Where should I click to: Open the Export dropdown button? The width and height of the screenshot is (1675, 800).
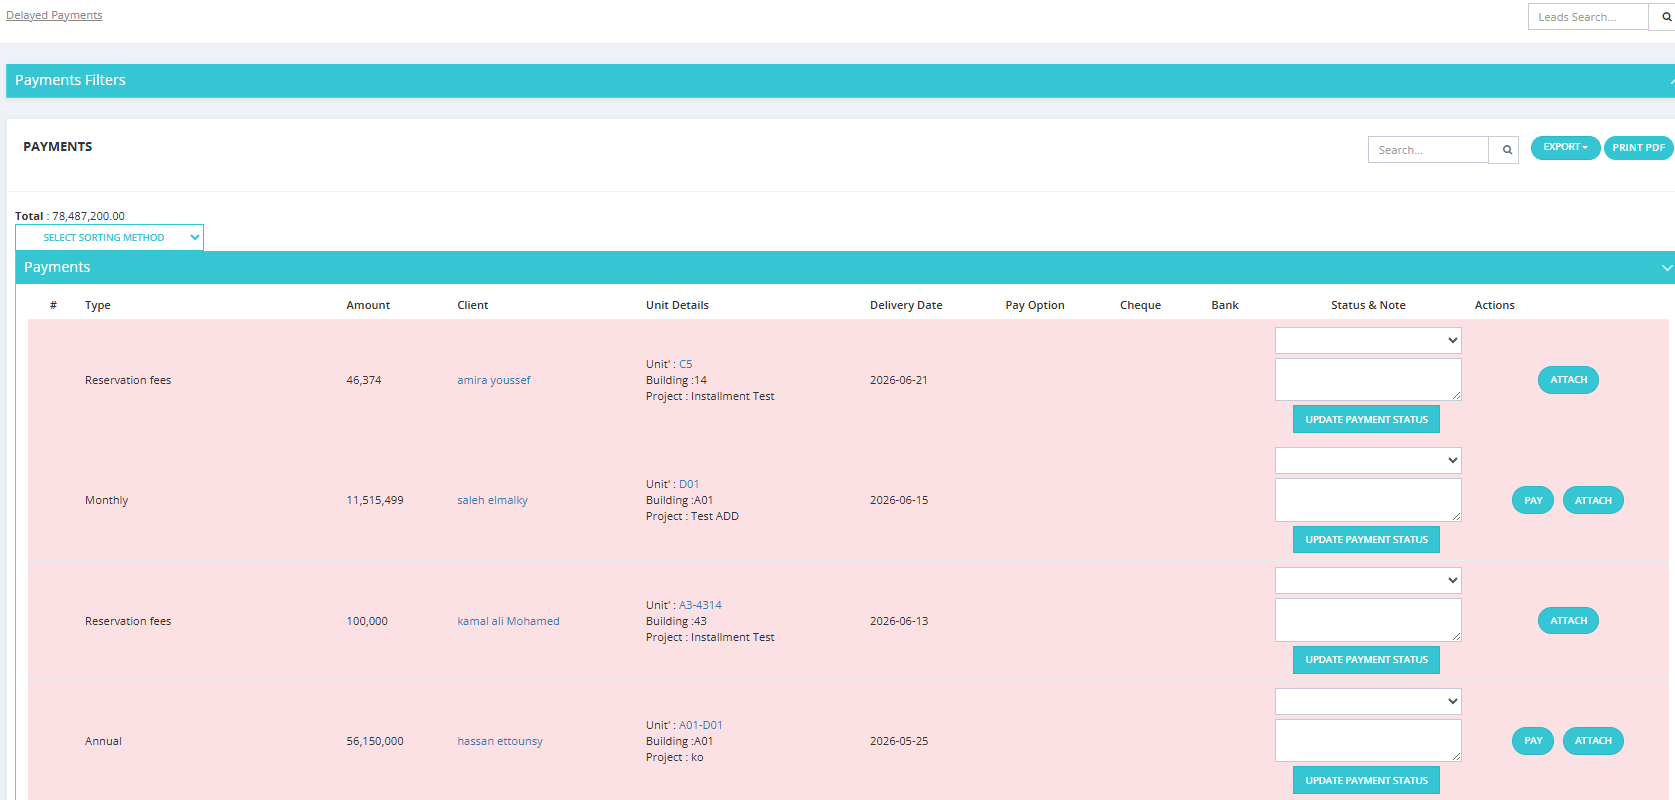pos(1565,147)
